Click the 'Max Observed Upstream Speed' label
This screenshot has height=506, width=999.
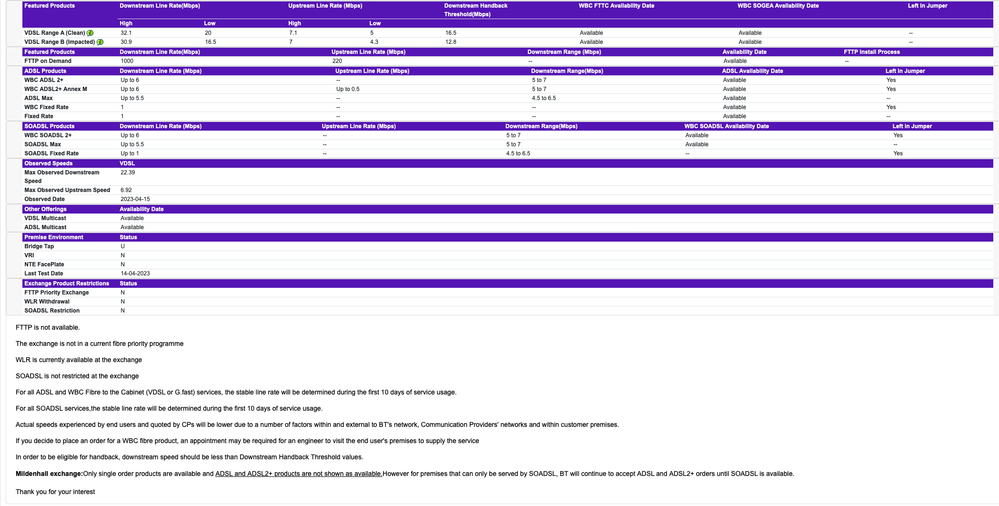coord(68,190)
